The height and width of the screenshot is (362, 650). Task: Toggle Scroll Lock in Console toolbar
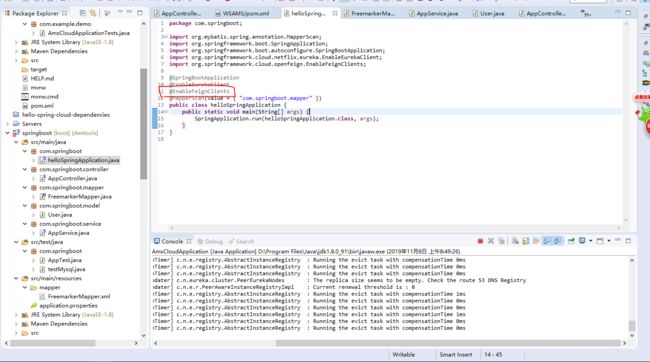click(x=526, y=241)
